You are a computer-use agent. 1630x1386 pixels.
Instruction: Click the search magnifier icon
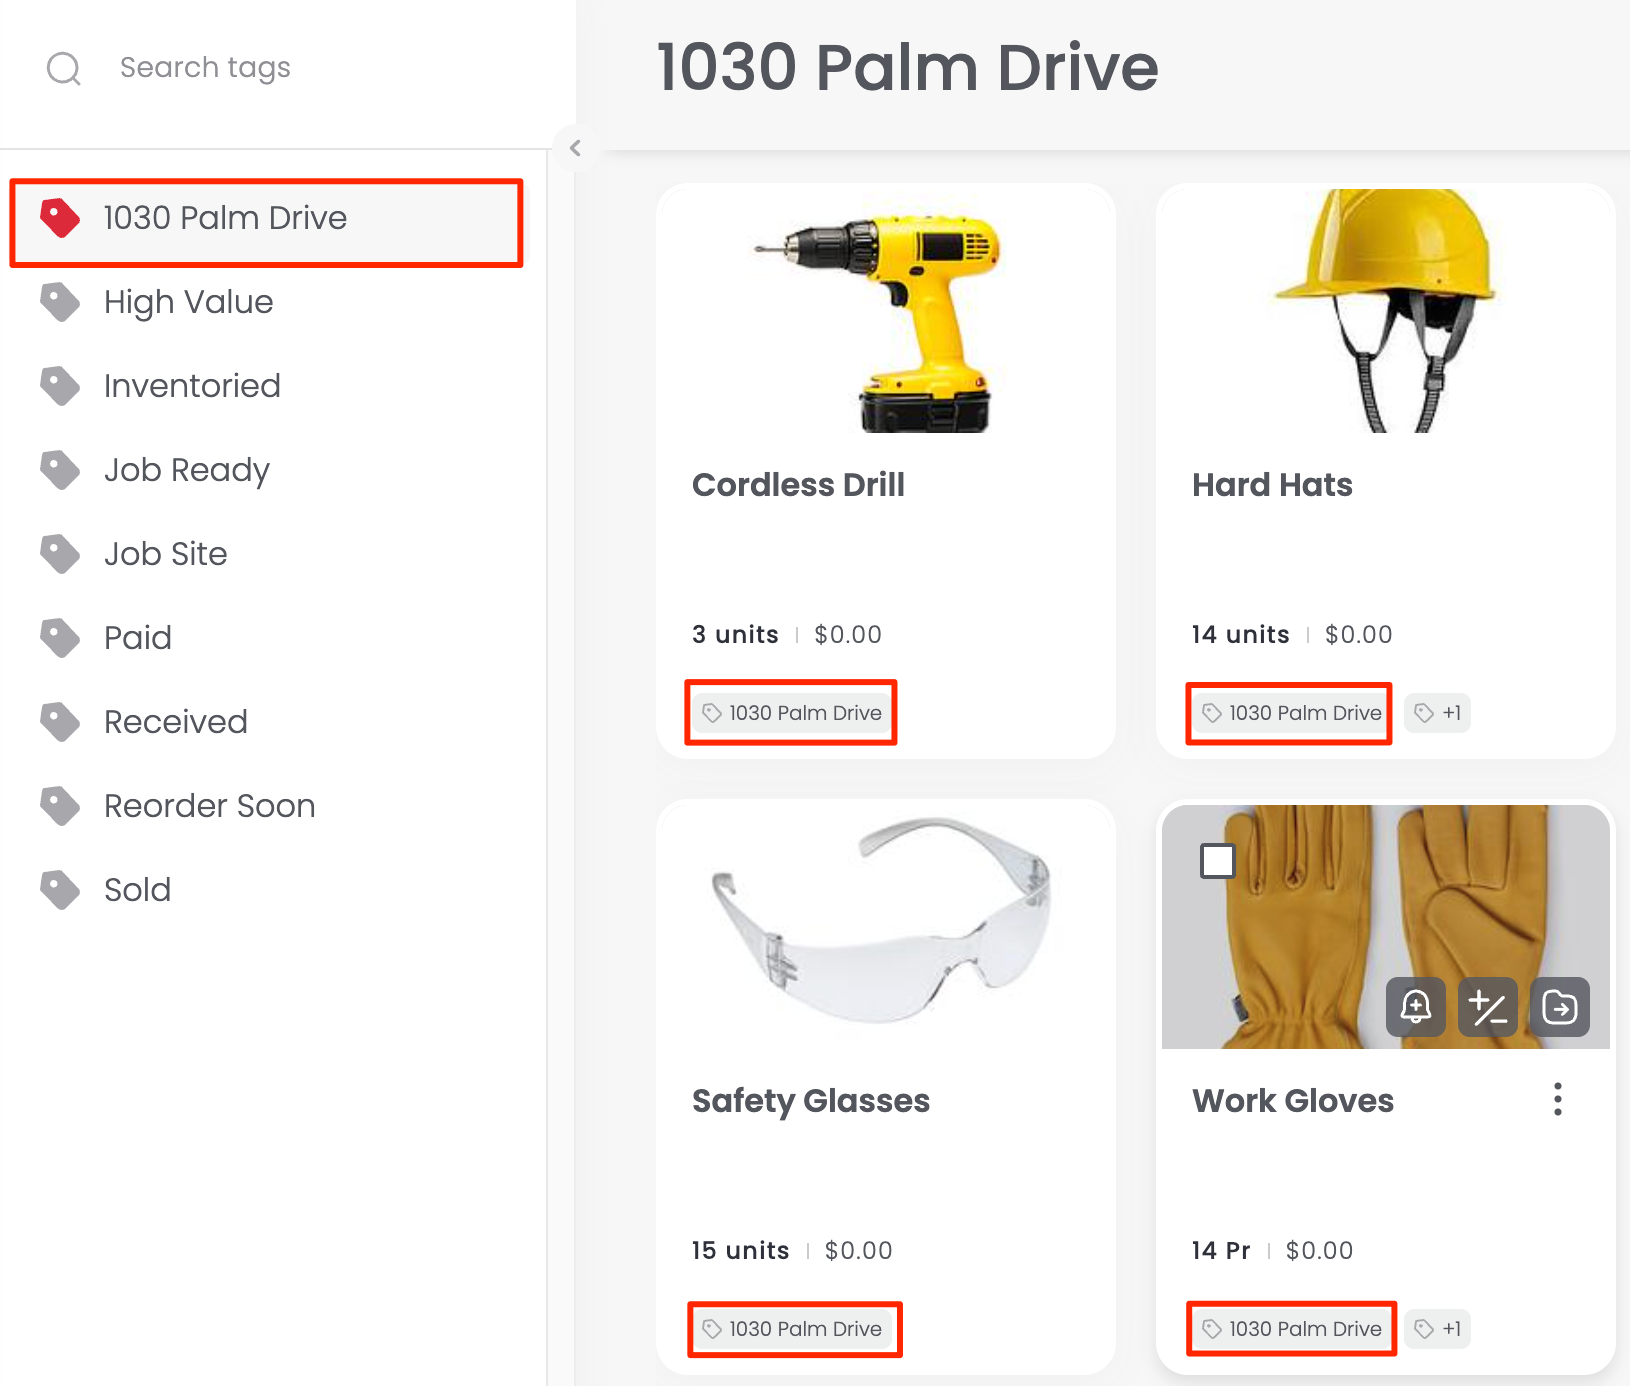[64, 68]
